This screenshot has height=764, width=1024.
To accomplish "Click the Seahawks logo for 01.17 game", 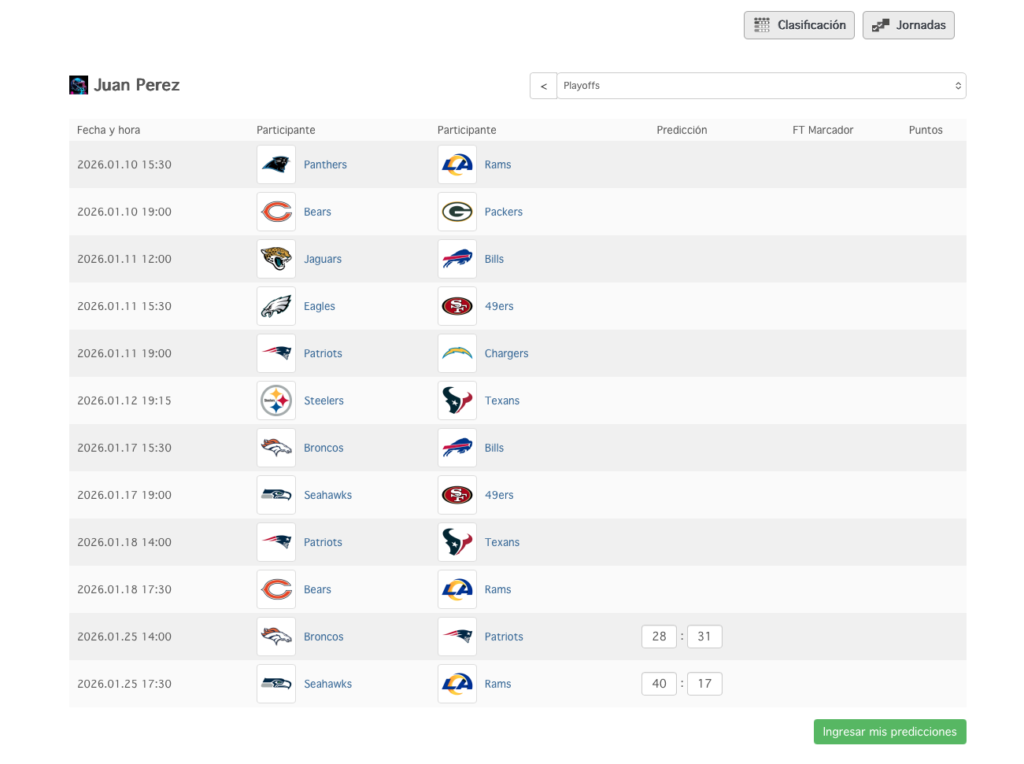I will click(x=276, y=495).
